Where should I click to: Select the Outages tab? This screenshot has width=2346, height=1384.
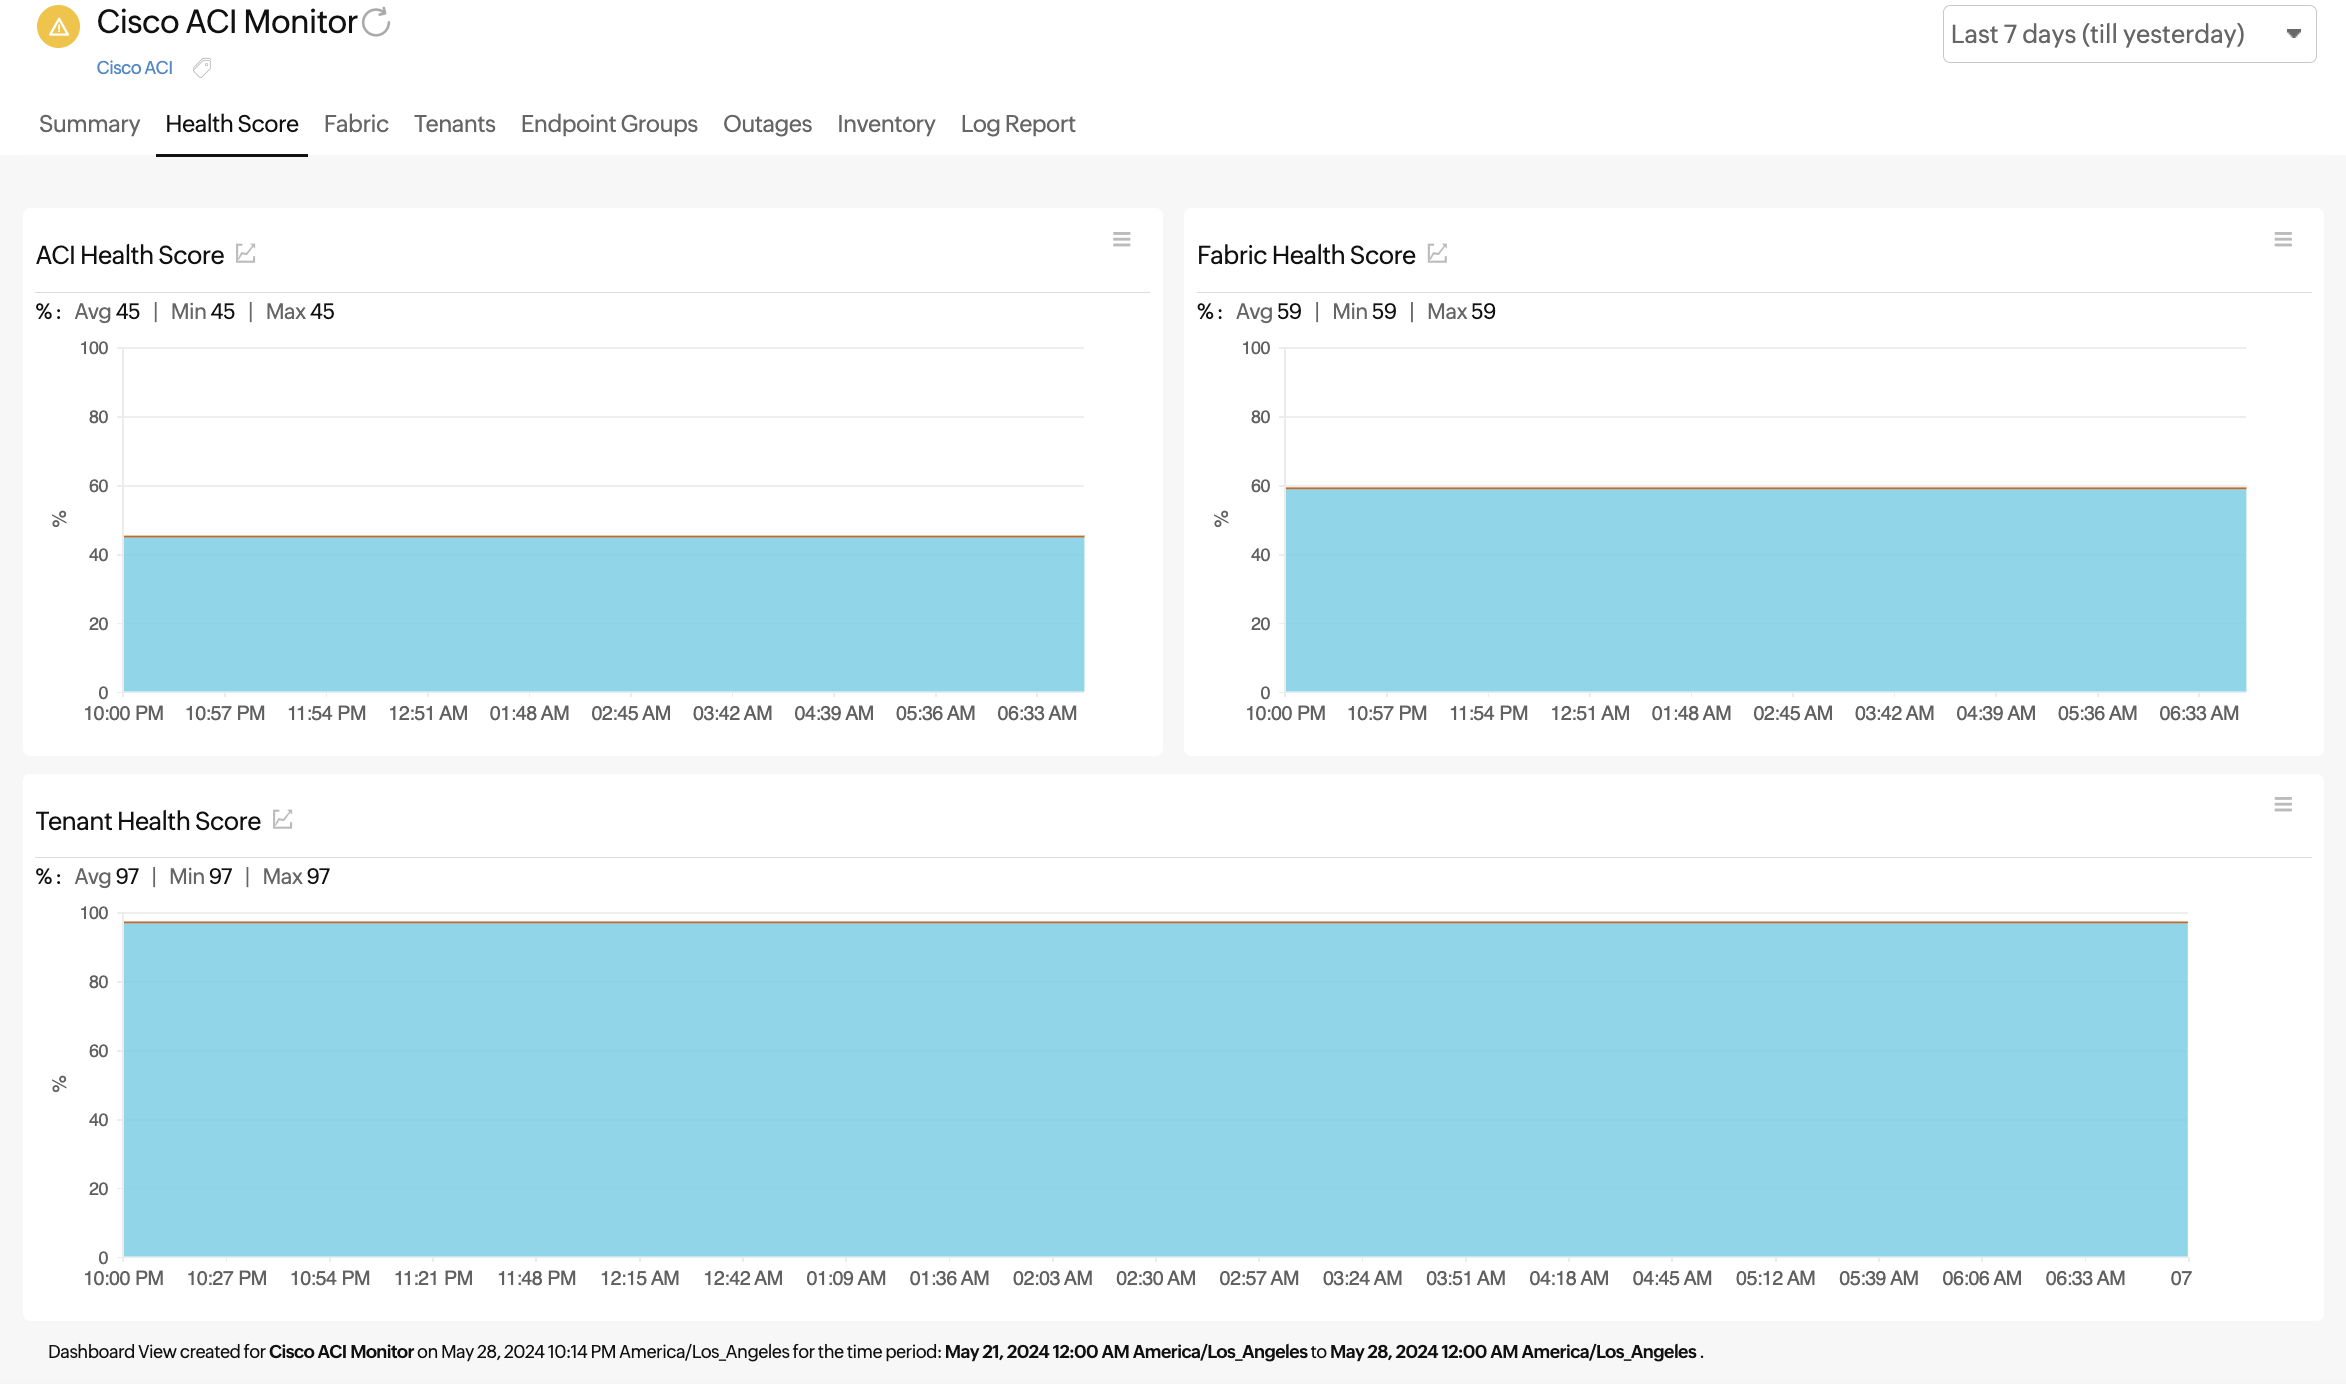pos(767,124)
